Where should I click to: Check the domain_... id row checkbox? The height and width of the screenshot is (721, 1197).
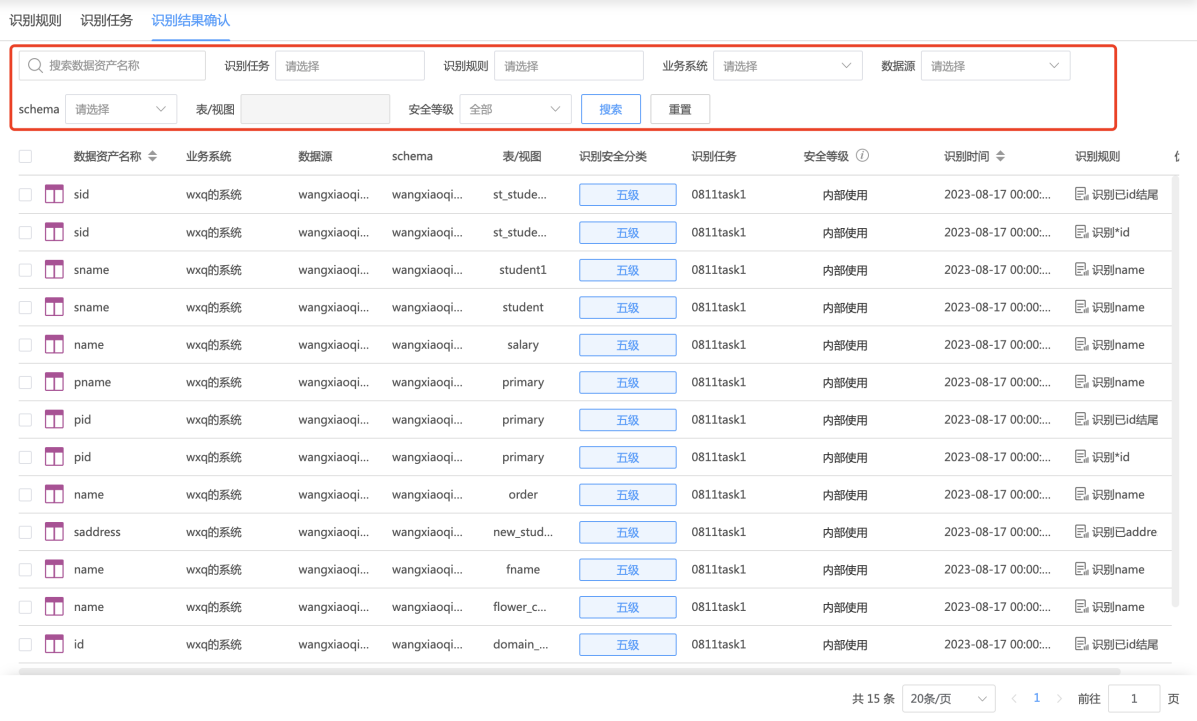point(25,644)
